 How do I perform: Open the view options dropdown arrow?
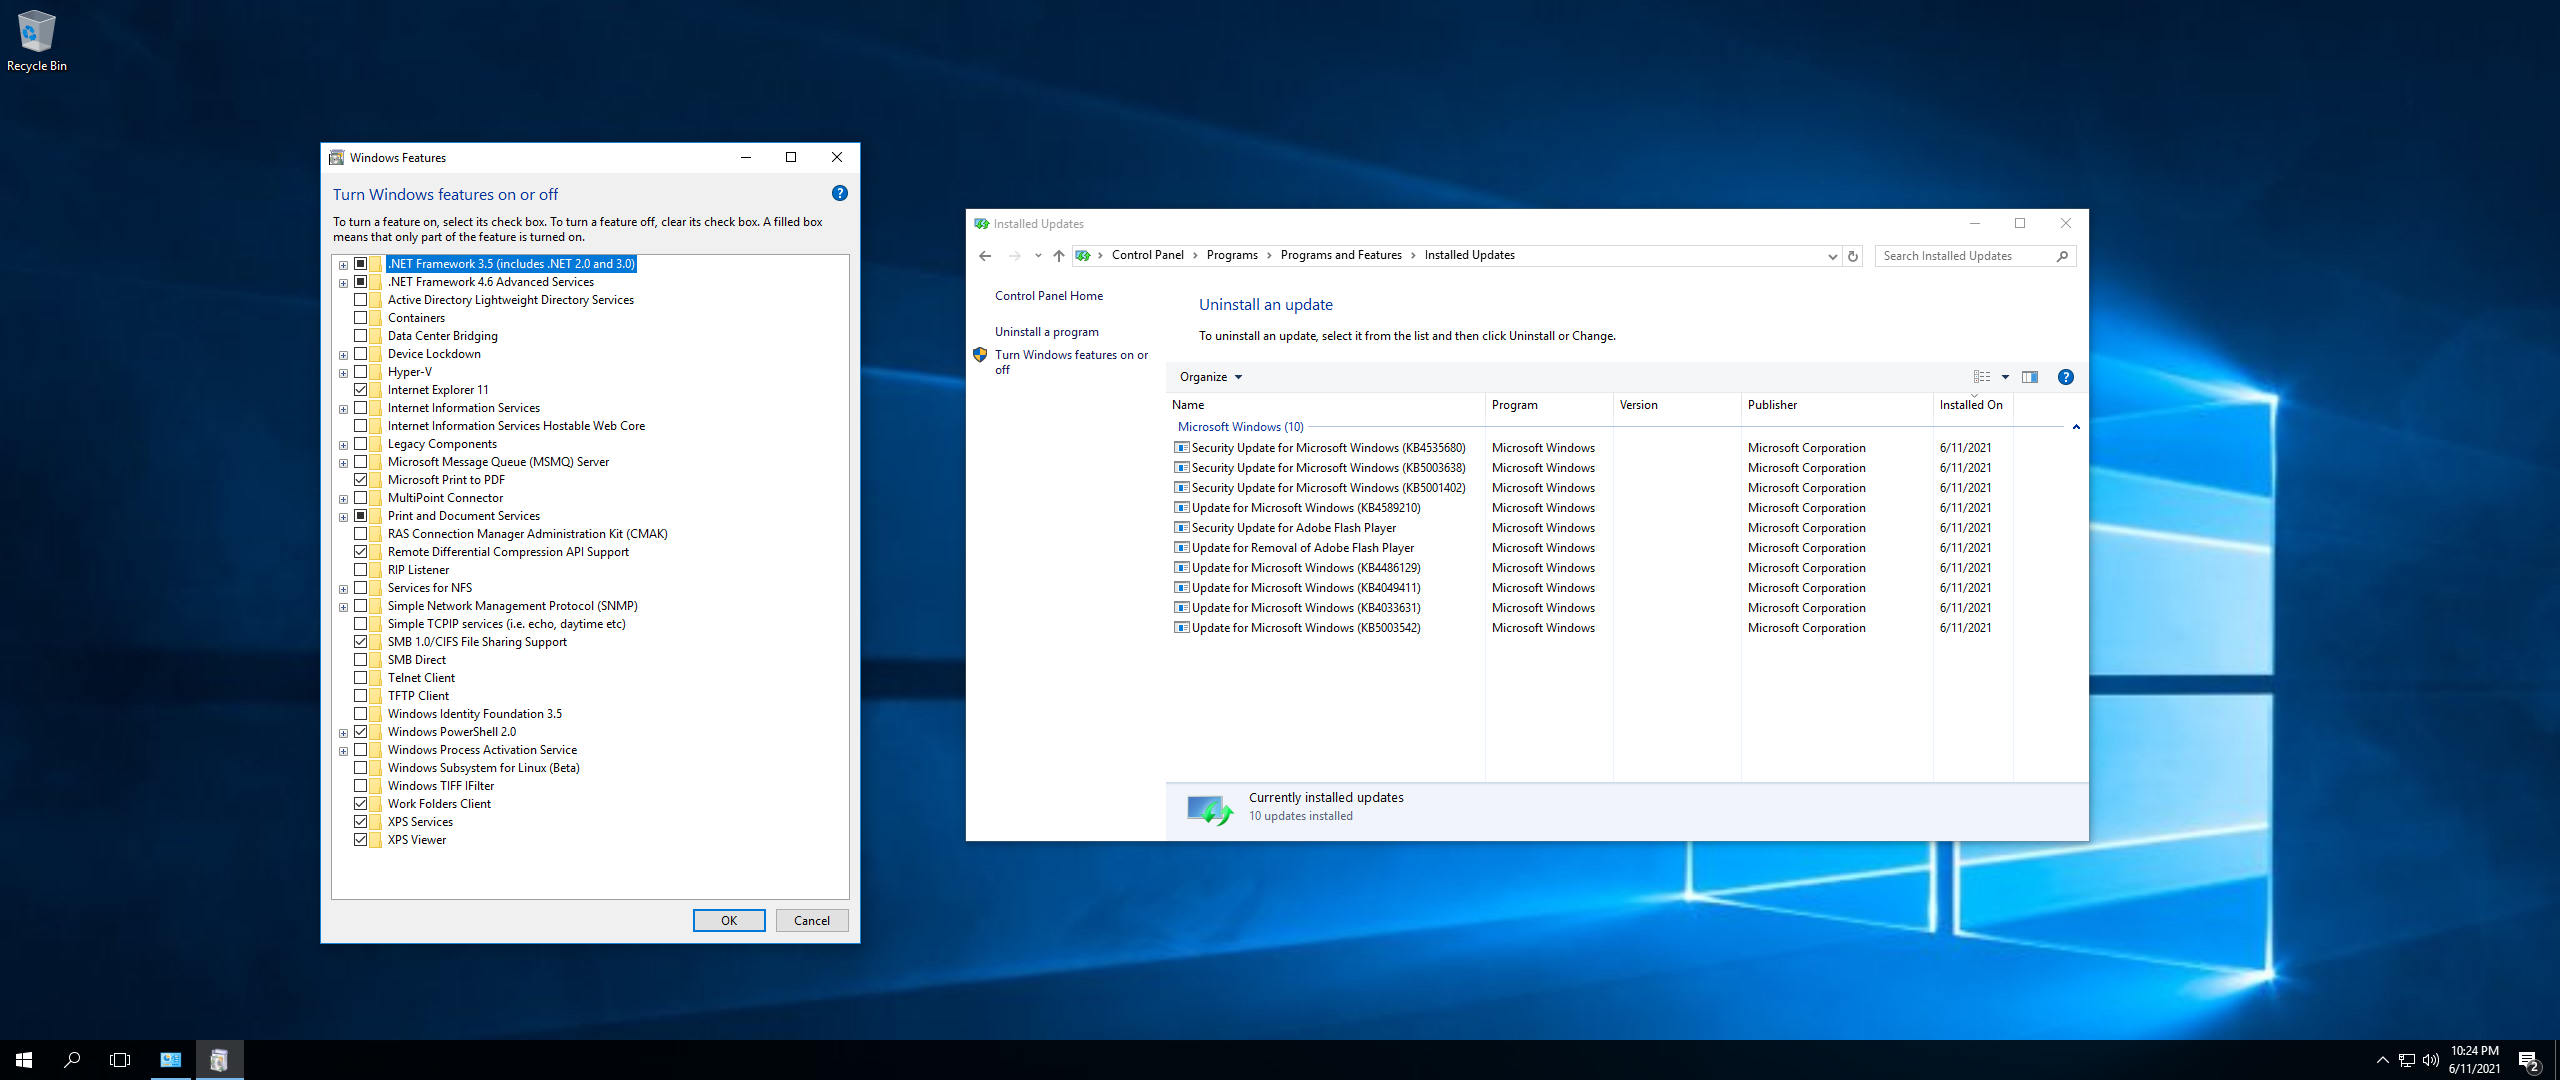tap(2005, 377)
